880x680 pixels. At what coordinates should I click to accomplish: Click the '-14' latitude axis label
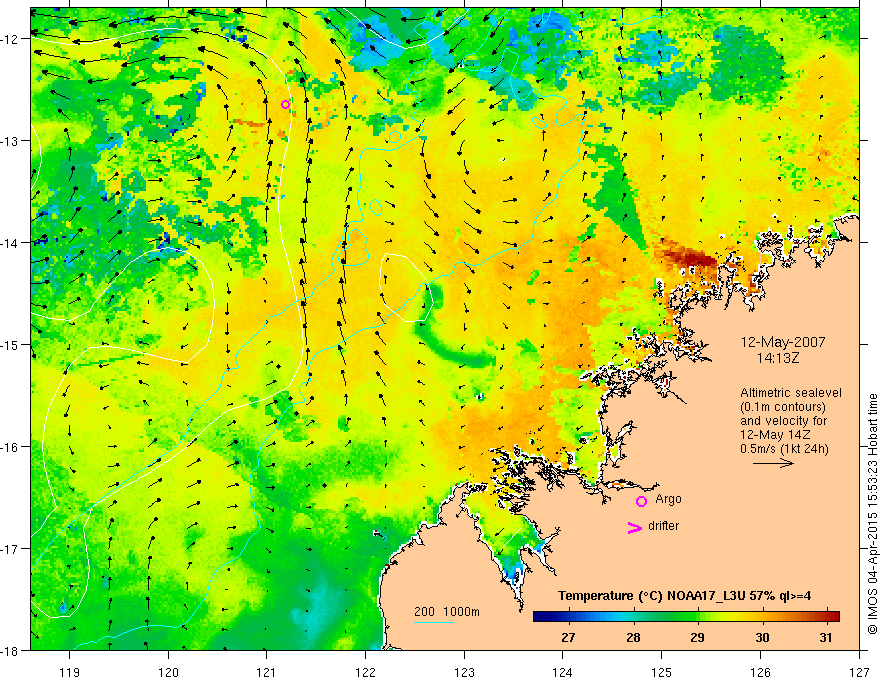click(x=11, y=243)
